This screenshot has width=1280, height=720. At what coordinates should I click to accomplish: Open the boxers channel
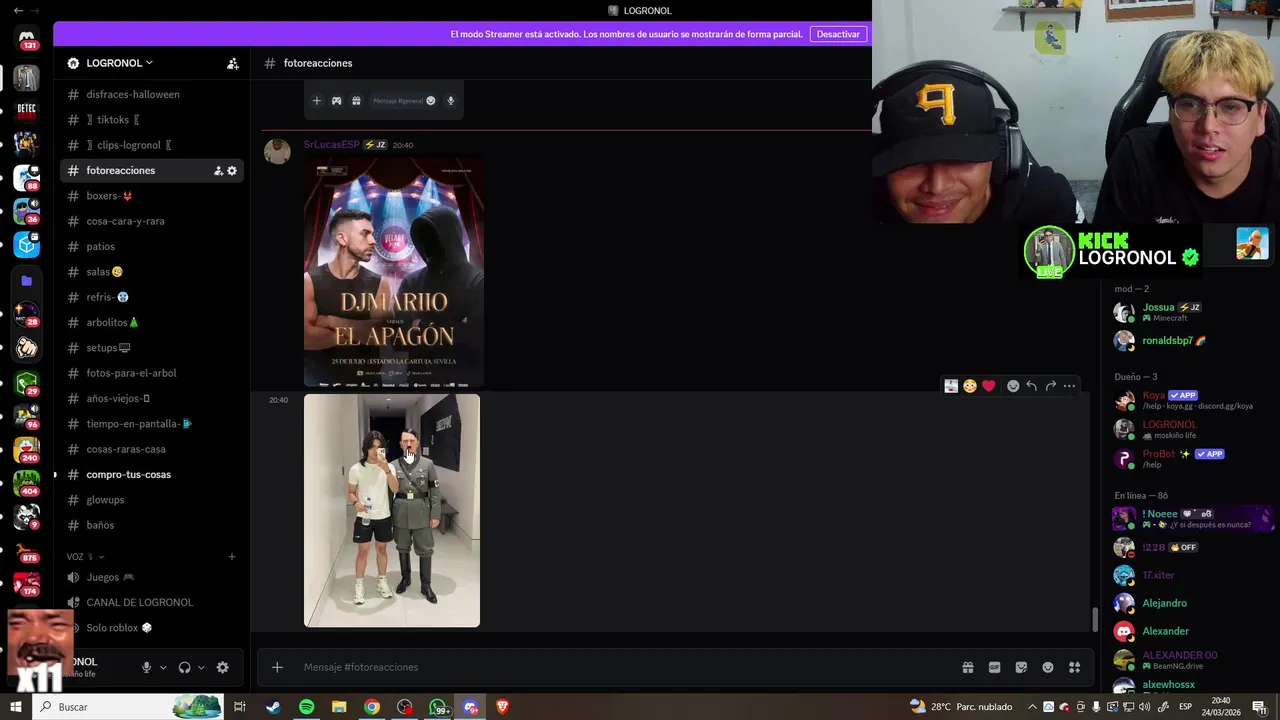tap(152, 196)
